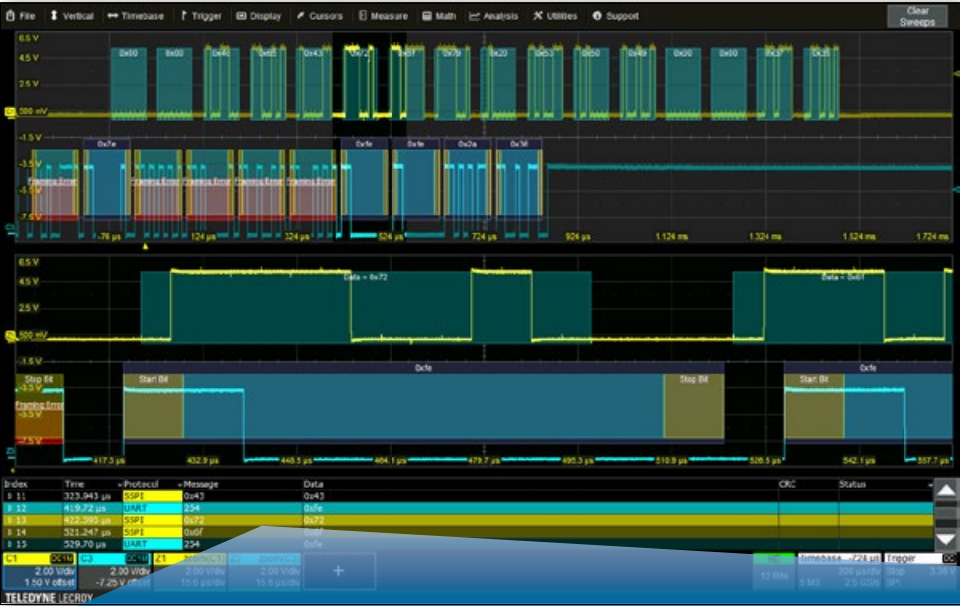The width and height of the screenshot is (960, 606).
Task: Open the Utilities menu
Action: 555,16
